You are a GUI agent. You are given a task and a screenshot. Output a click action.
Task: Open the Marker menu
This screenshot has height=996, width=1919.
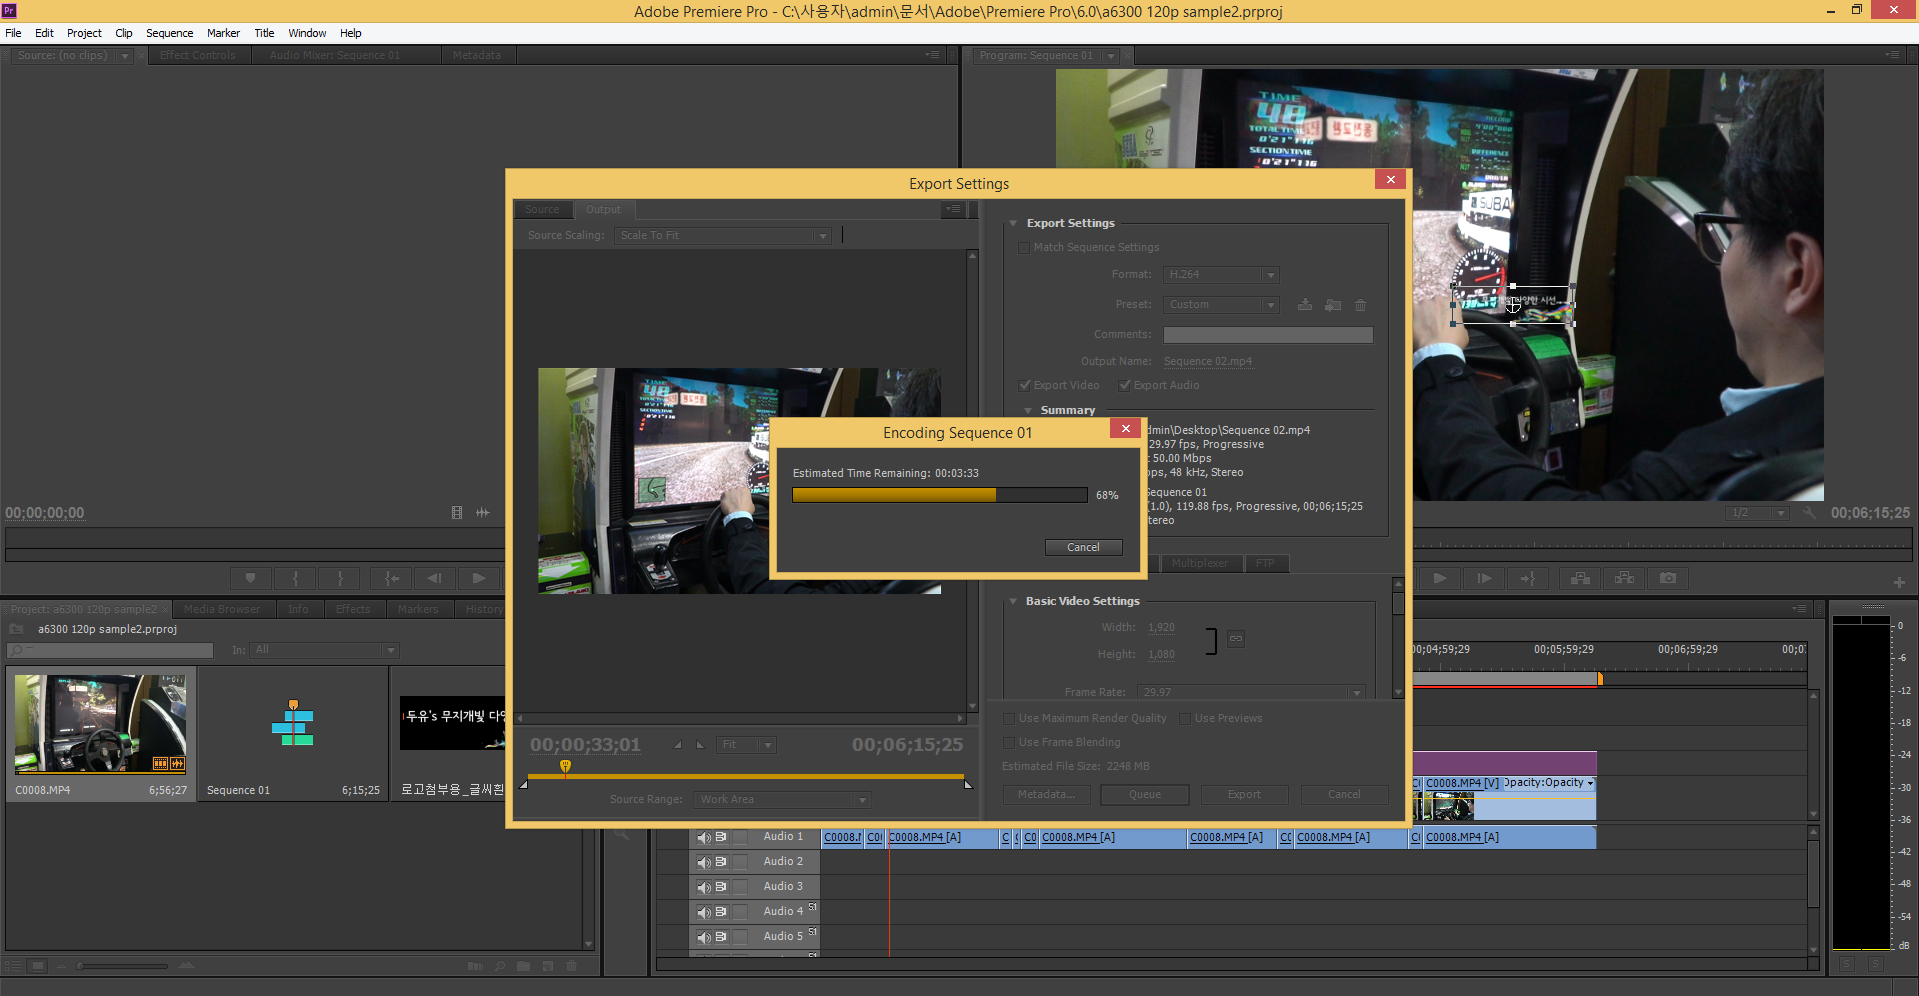(x=223, y=33)
